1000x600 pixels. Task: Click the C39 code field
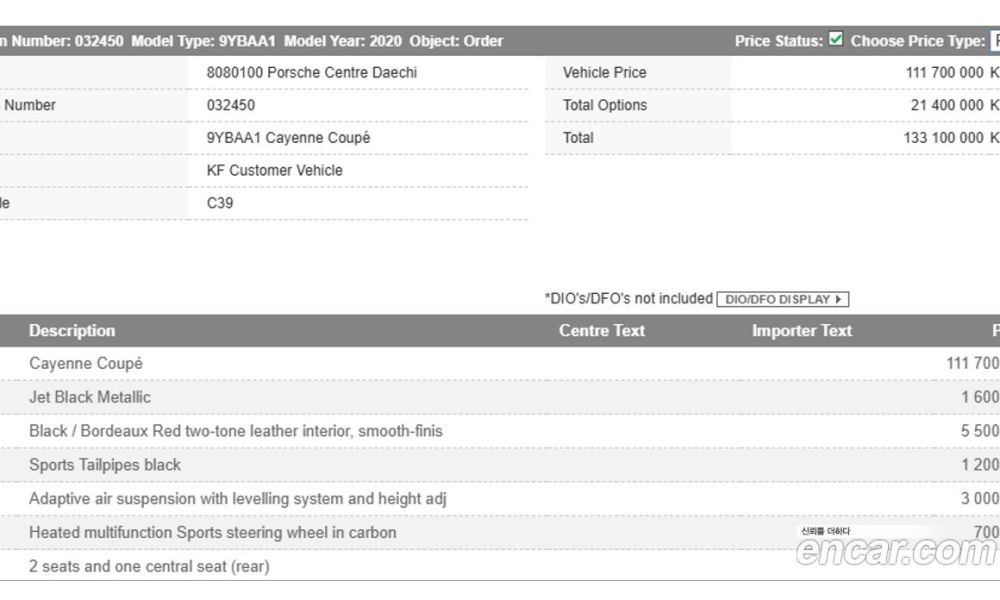pyautogui.click(x=220, y=203)
